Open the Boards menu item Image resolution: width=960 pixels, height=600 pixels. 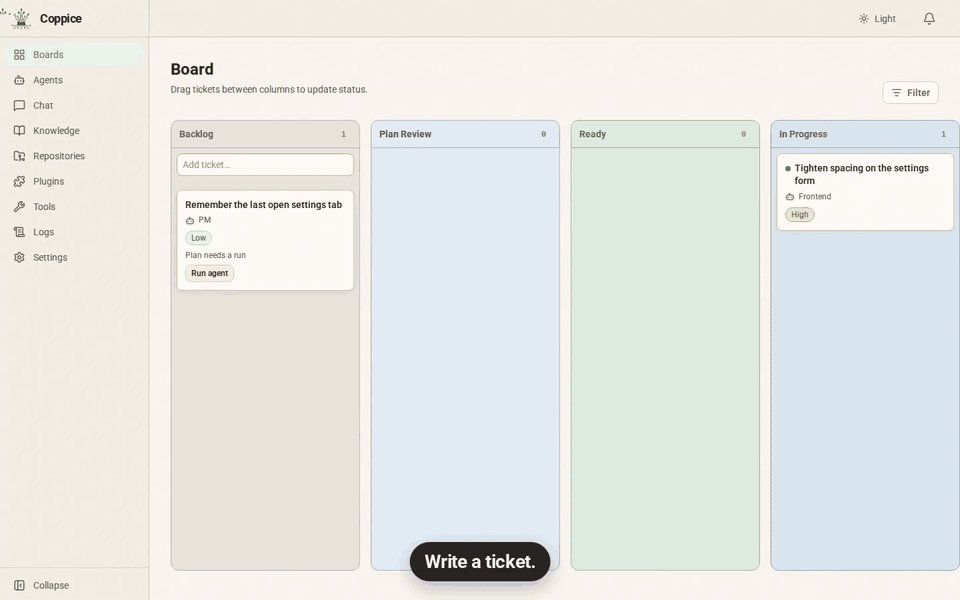coord(75,54)
